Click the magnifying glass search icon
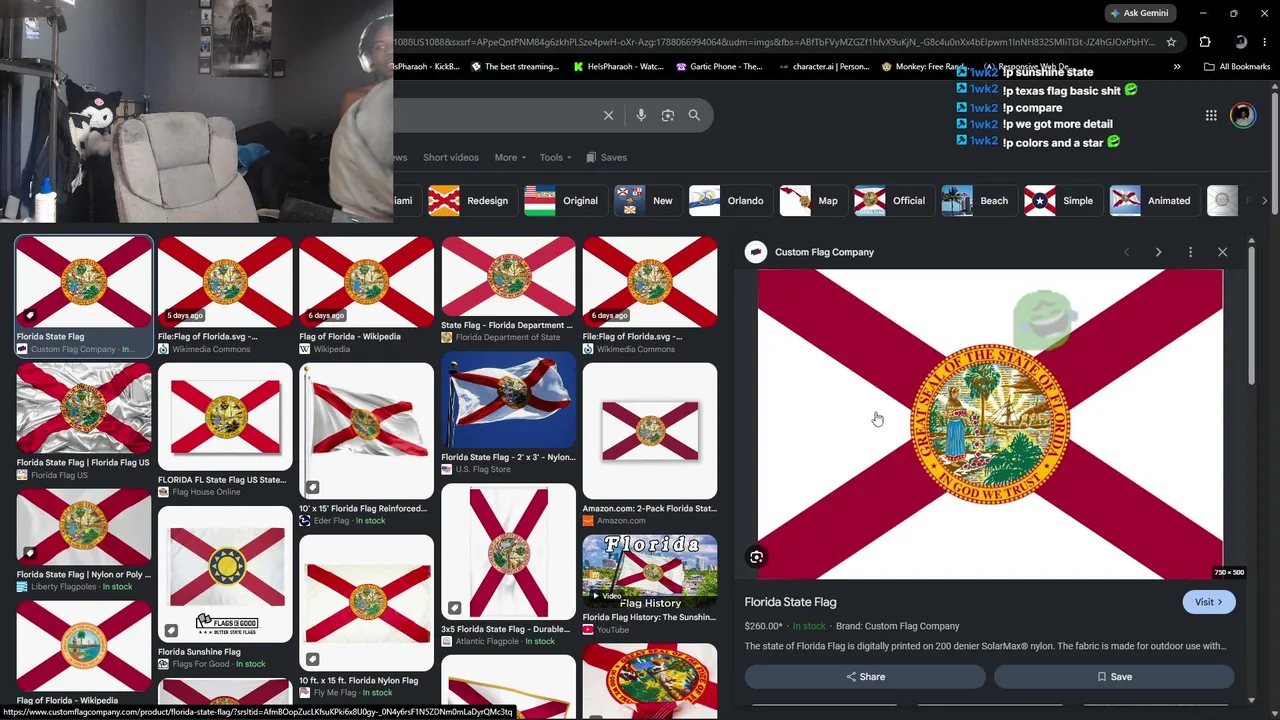This screenshot has width=1280, height=720. (x=694, y=115)
